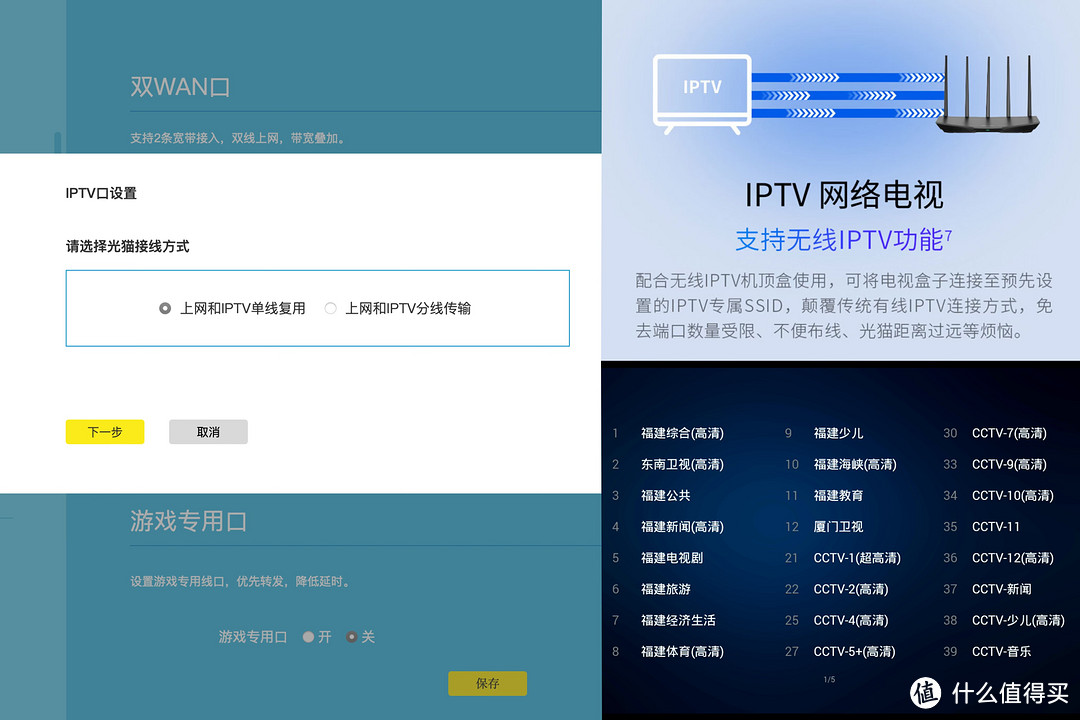Select channel CCTV-7(高清)

1010,433
